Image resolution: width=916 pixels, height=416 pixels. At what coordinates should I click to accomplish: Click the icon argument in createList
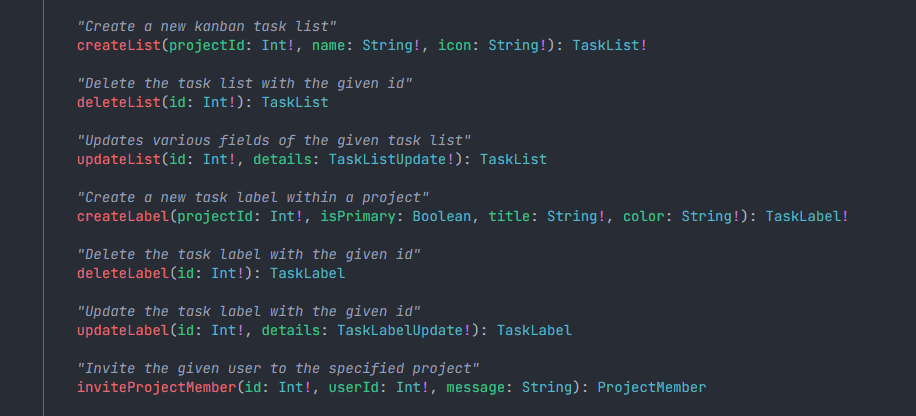[454, 45]
